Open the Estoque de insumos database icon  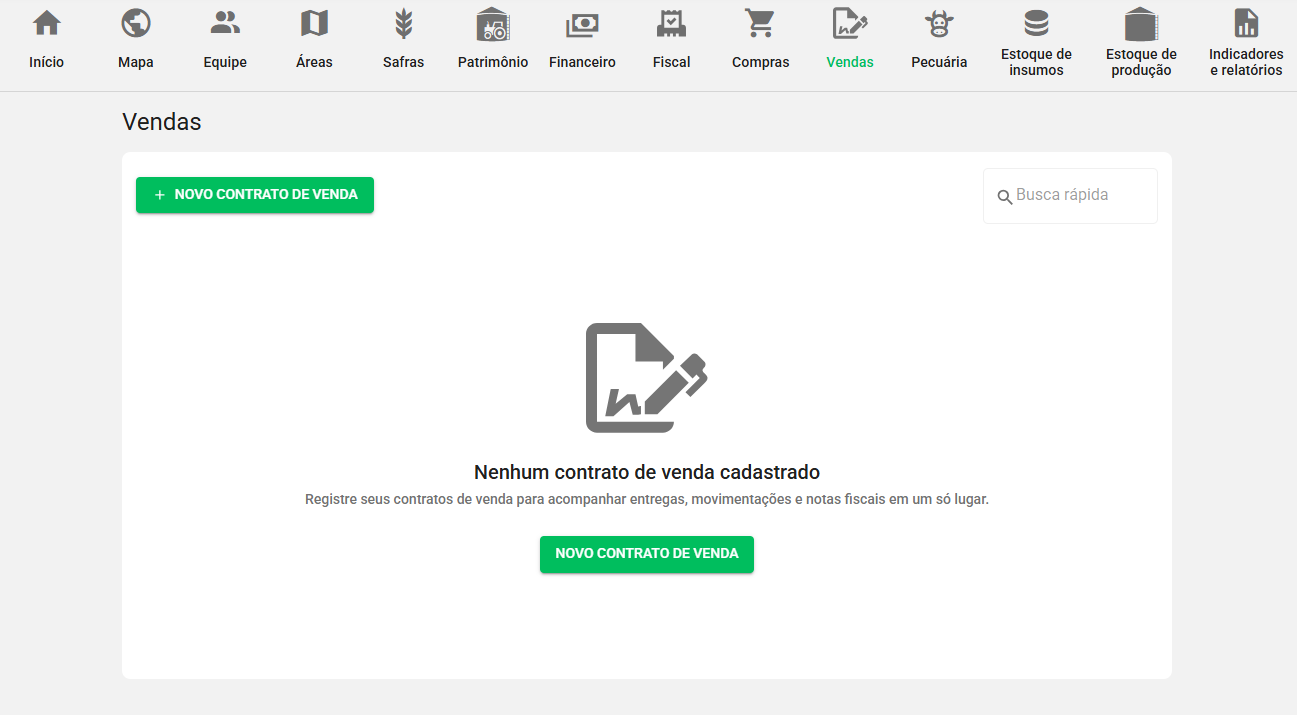pos(1036,23)
